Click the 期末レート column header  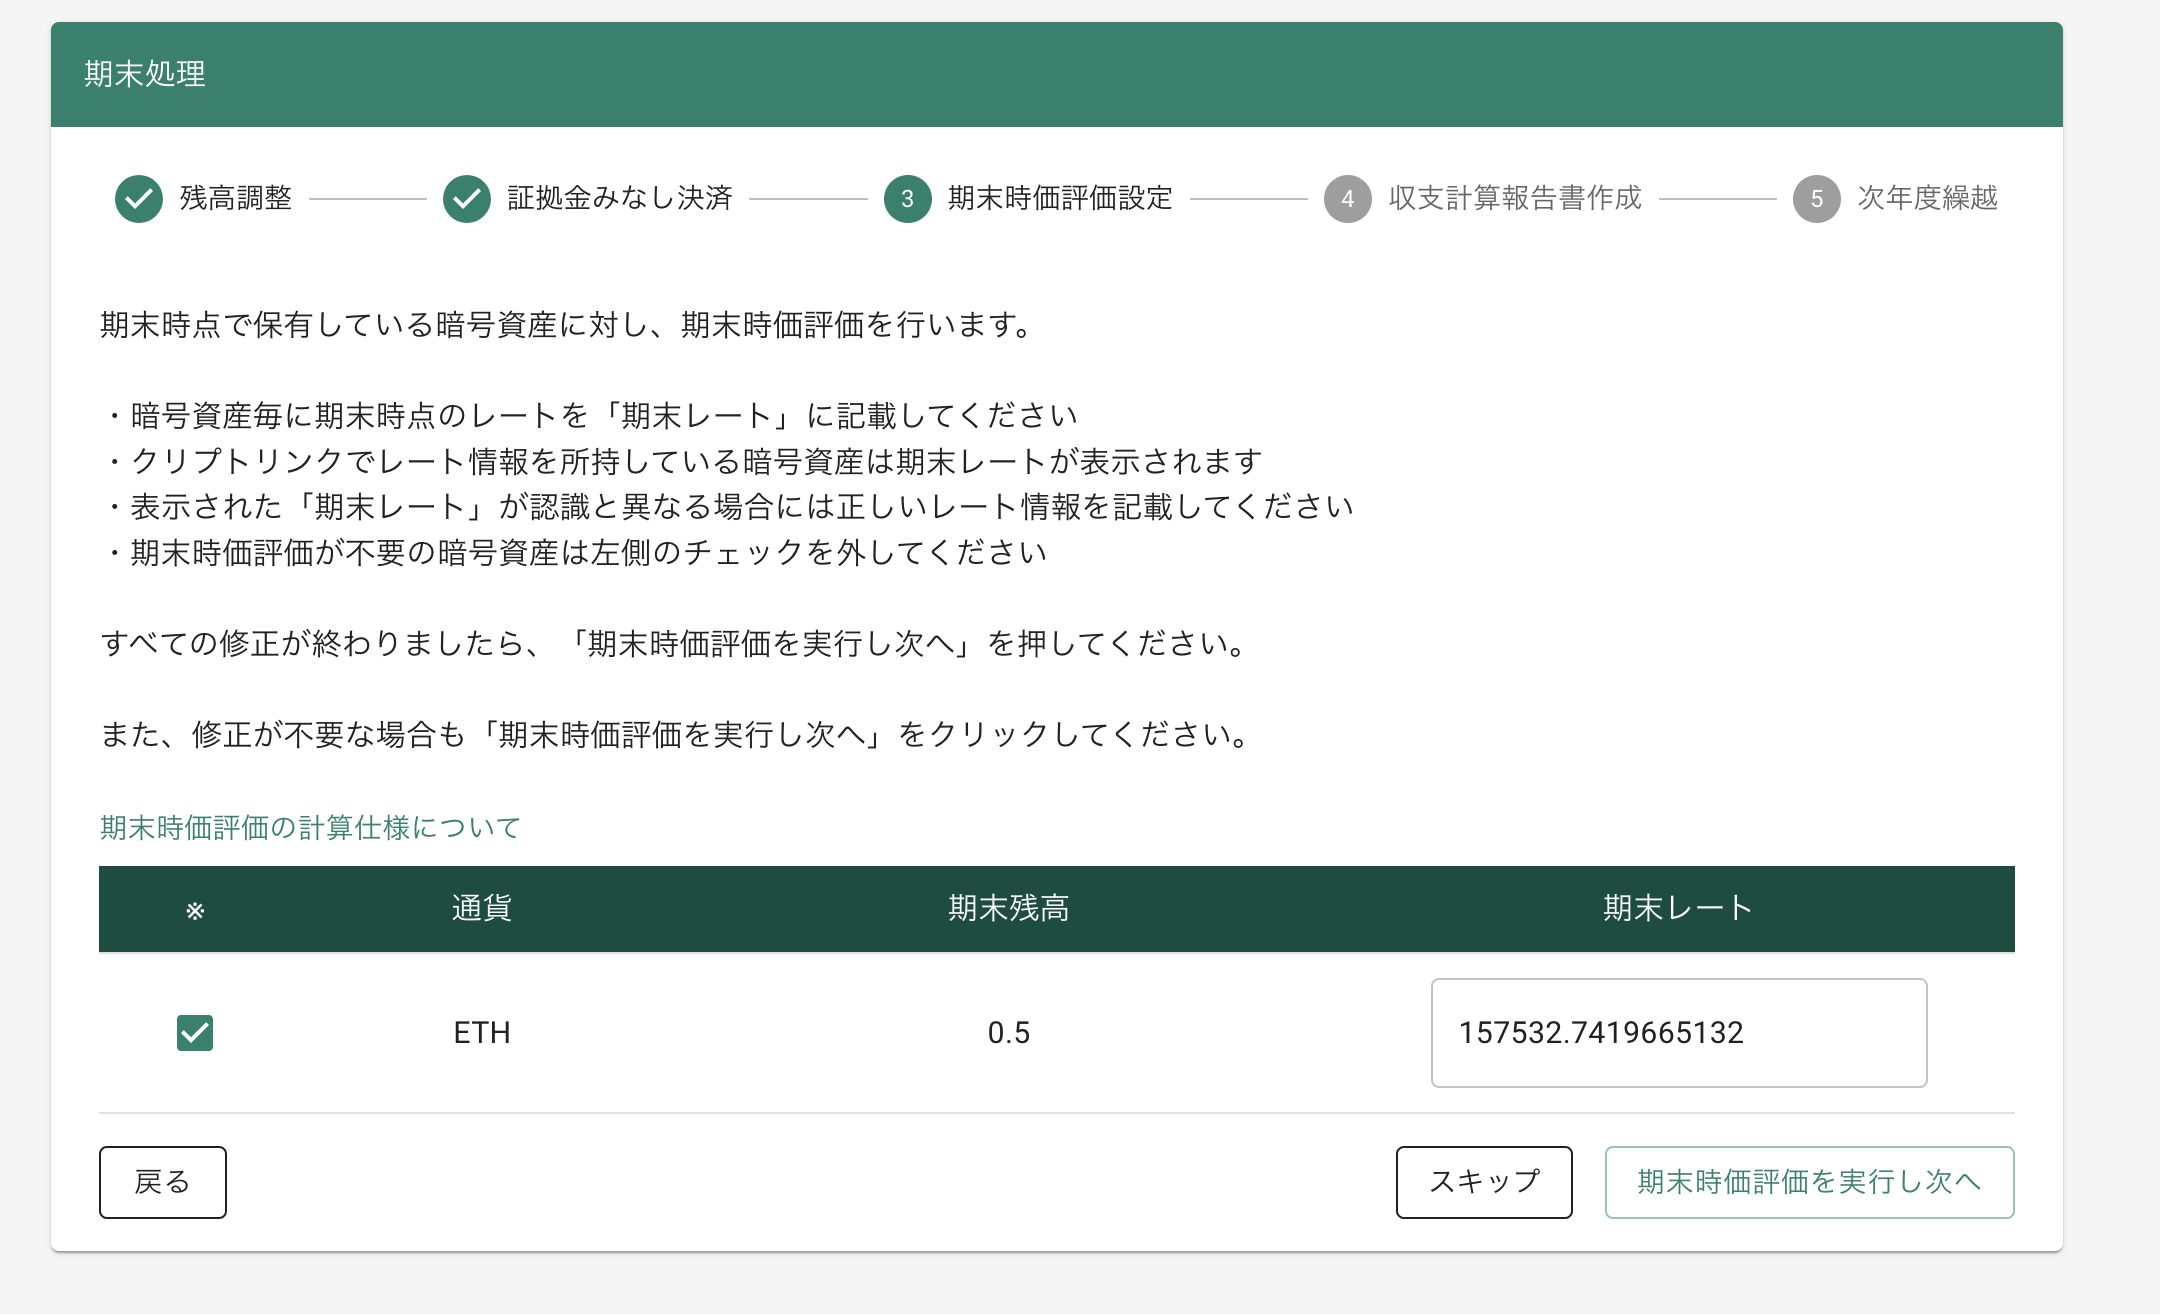coord(1678,908)
